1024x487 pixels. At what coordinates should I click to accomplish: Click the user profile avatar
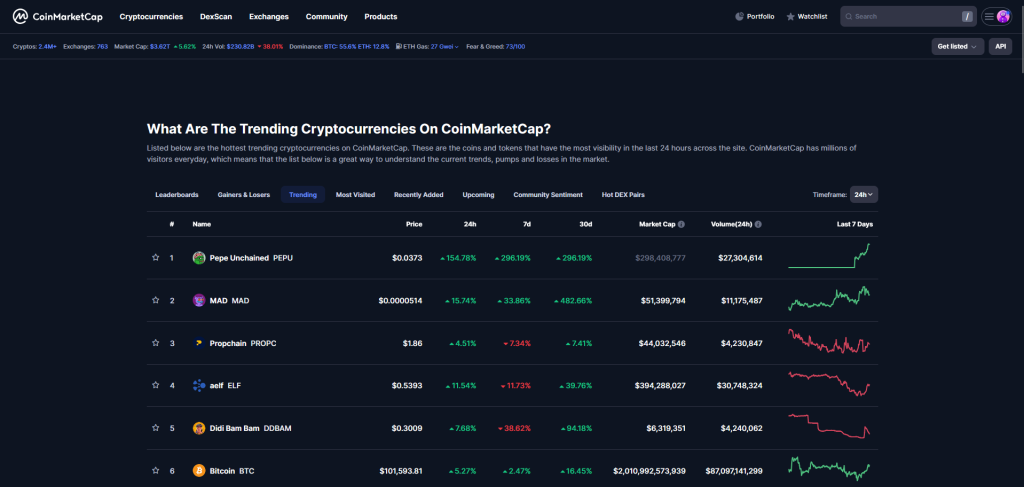point(1003,16)
